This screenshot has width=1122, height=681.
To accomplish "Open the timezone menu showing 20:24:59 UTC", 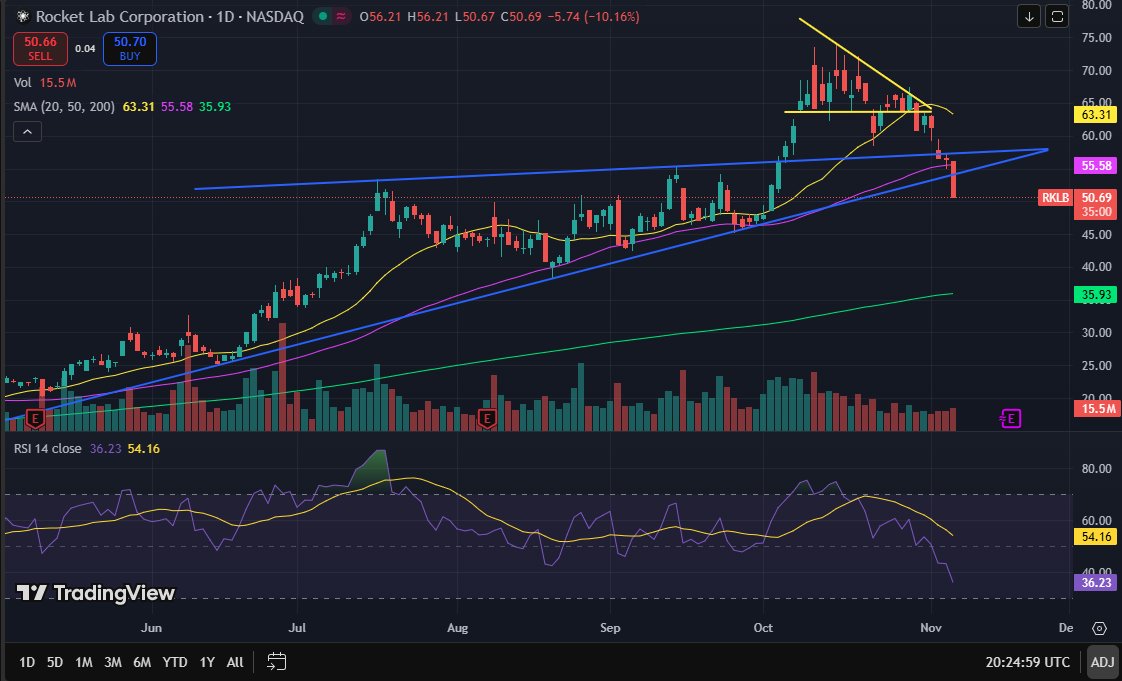I will click(1028, 662).
